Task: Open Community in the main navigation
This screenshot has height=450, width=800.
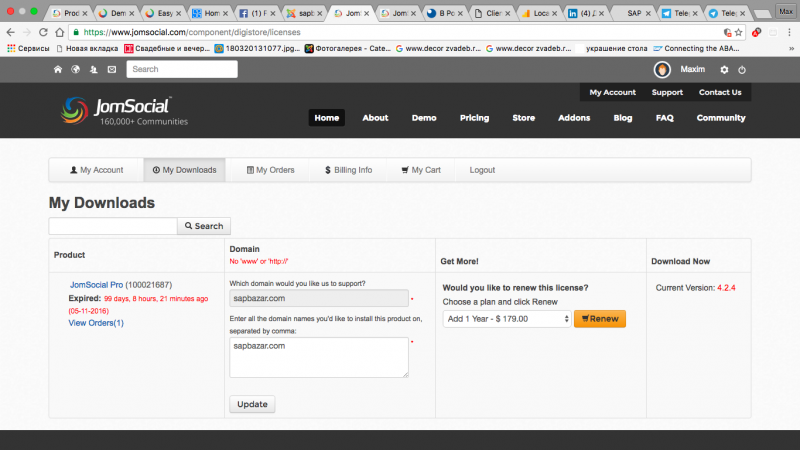Action: pos(721,118)
